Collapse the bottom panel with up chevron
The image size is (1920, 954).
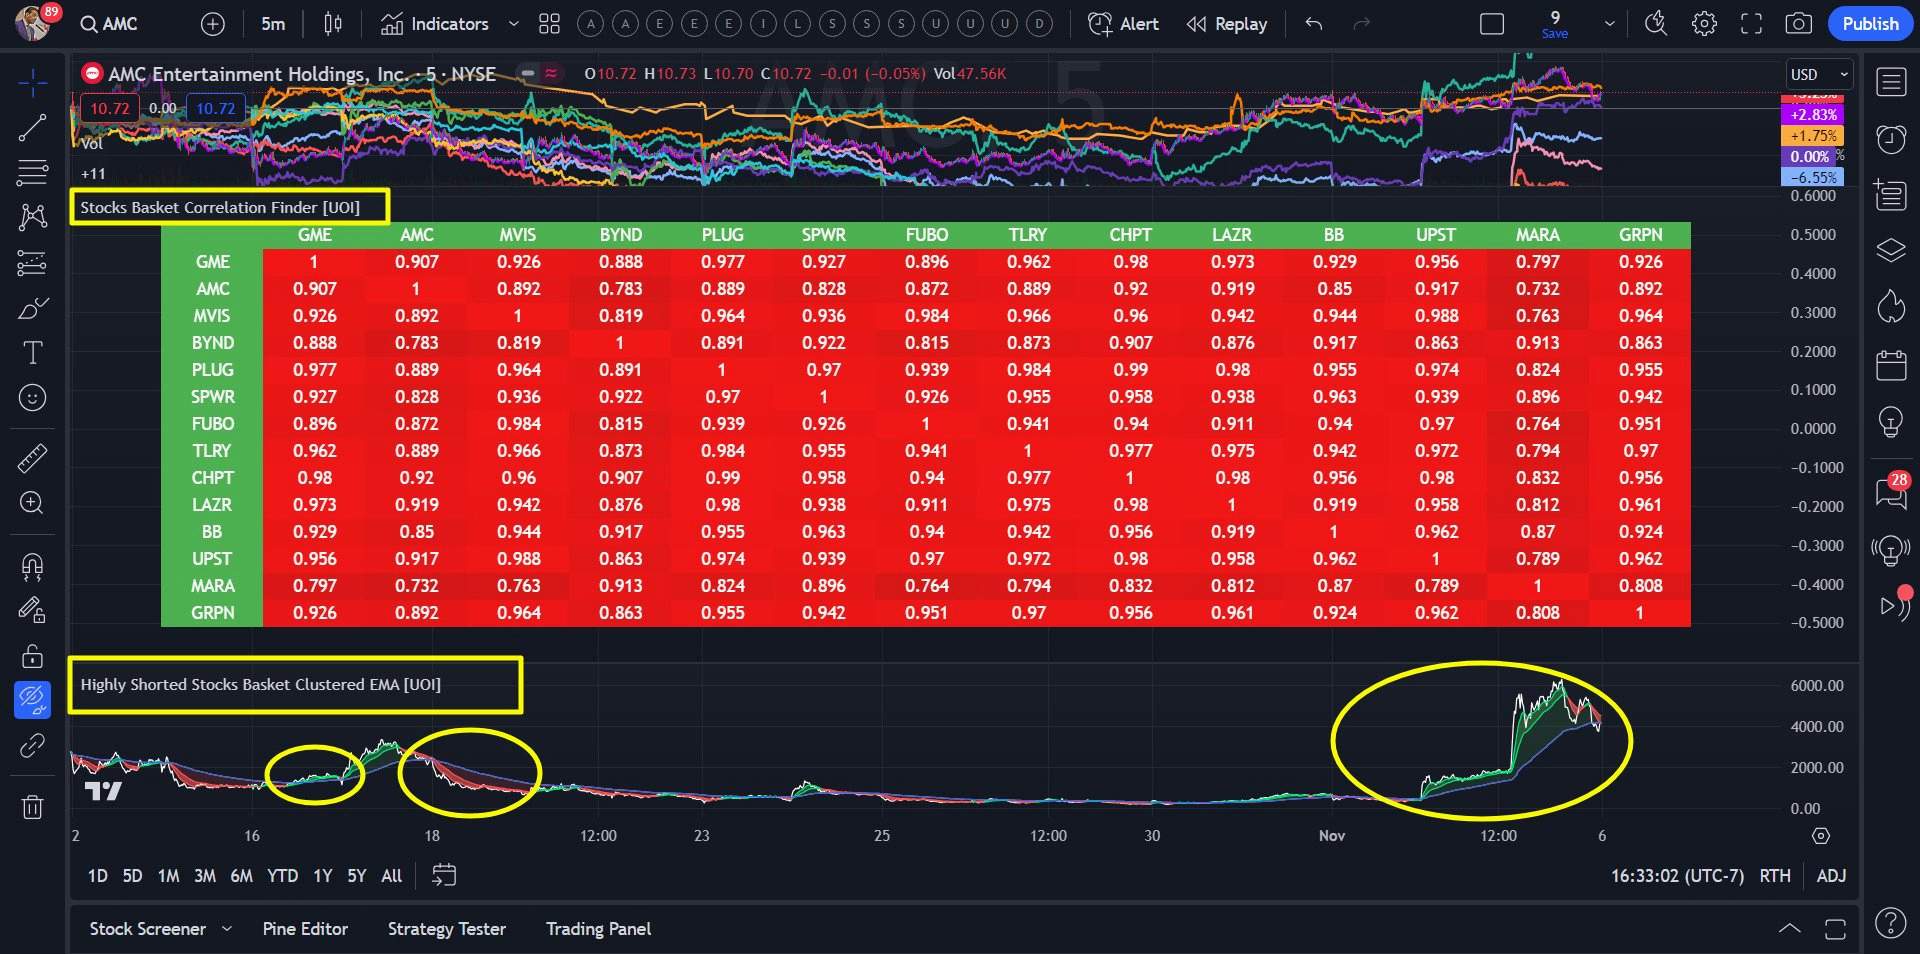[1789, 929]
